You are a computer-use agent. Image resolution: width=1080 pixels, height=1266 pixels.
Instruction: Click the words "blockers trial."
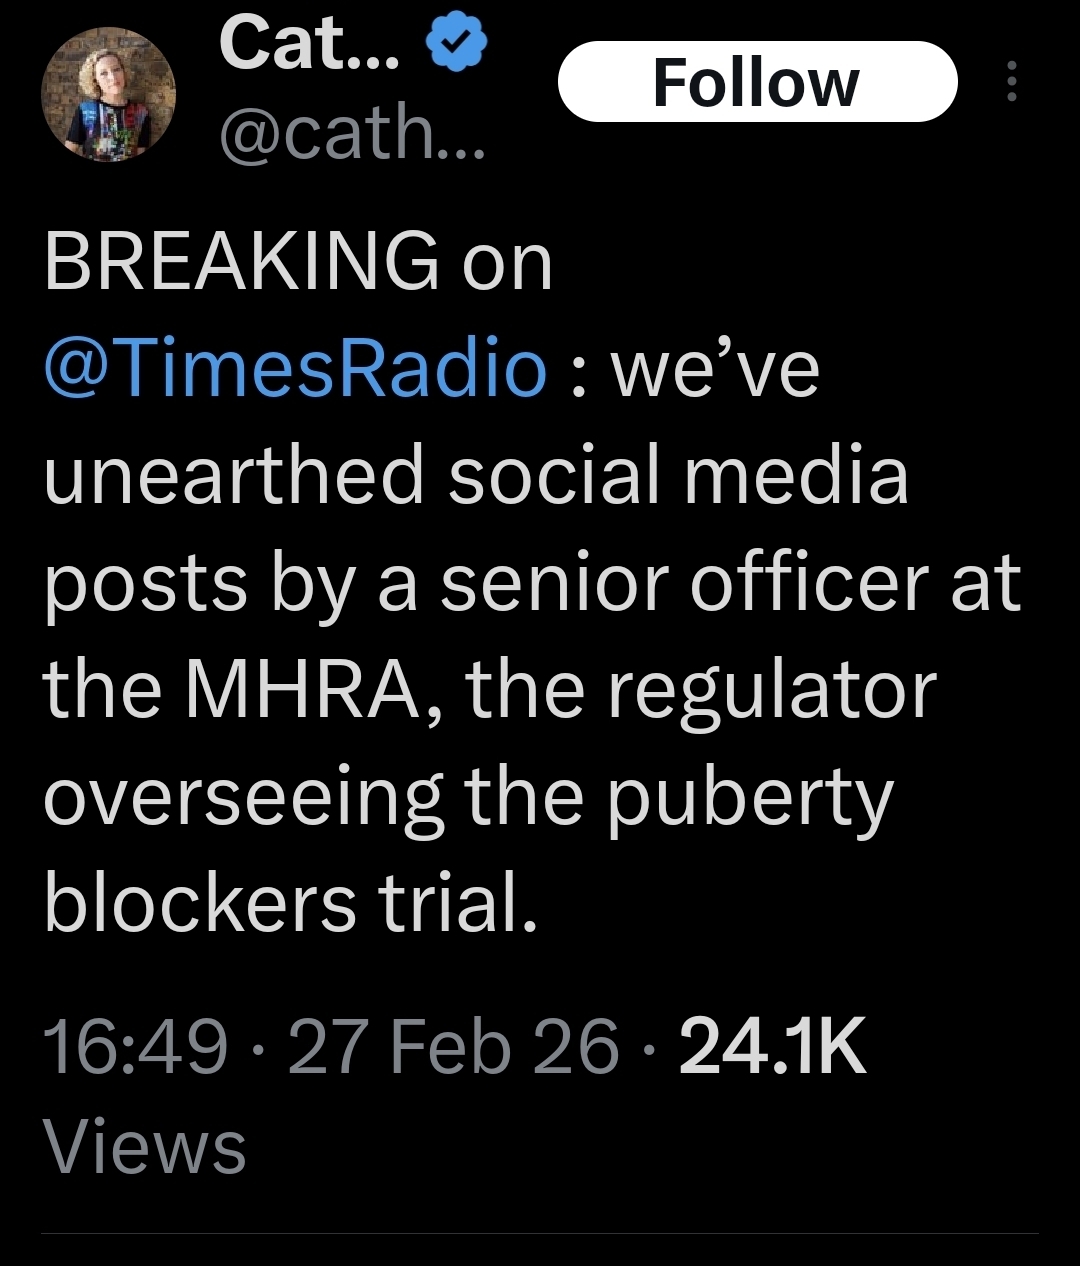click(291, 904)
